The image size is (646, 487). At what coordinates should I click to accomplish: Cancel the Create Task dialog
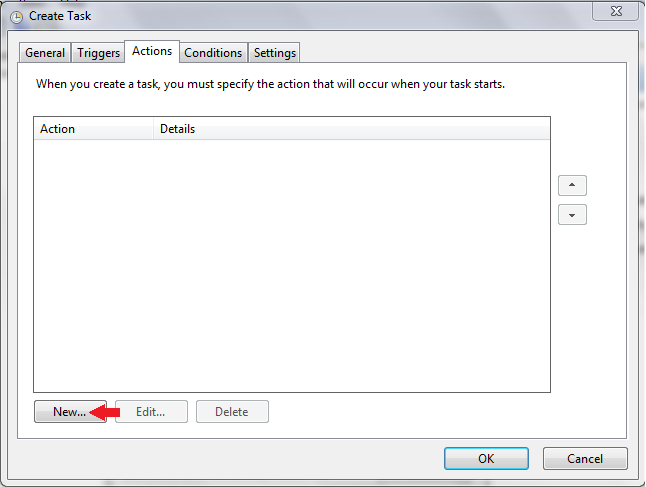[x=585, y=459]
